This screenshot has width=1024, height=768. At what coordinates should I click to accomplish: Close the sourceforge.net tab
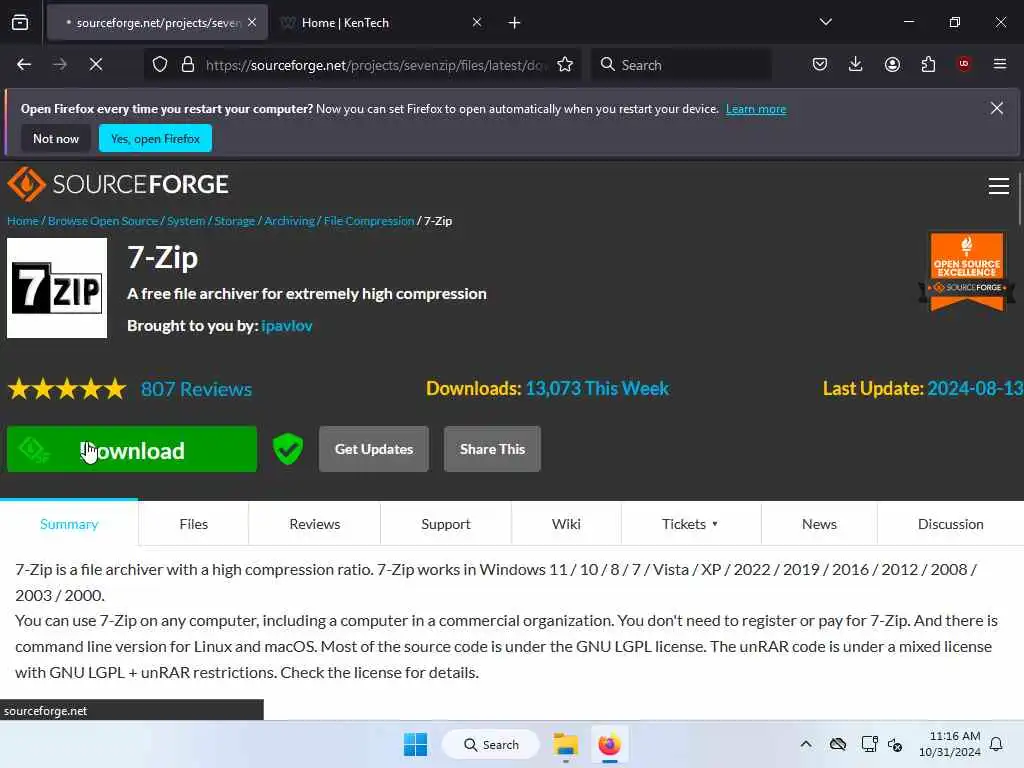click(x=252, y=22)
